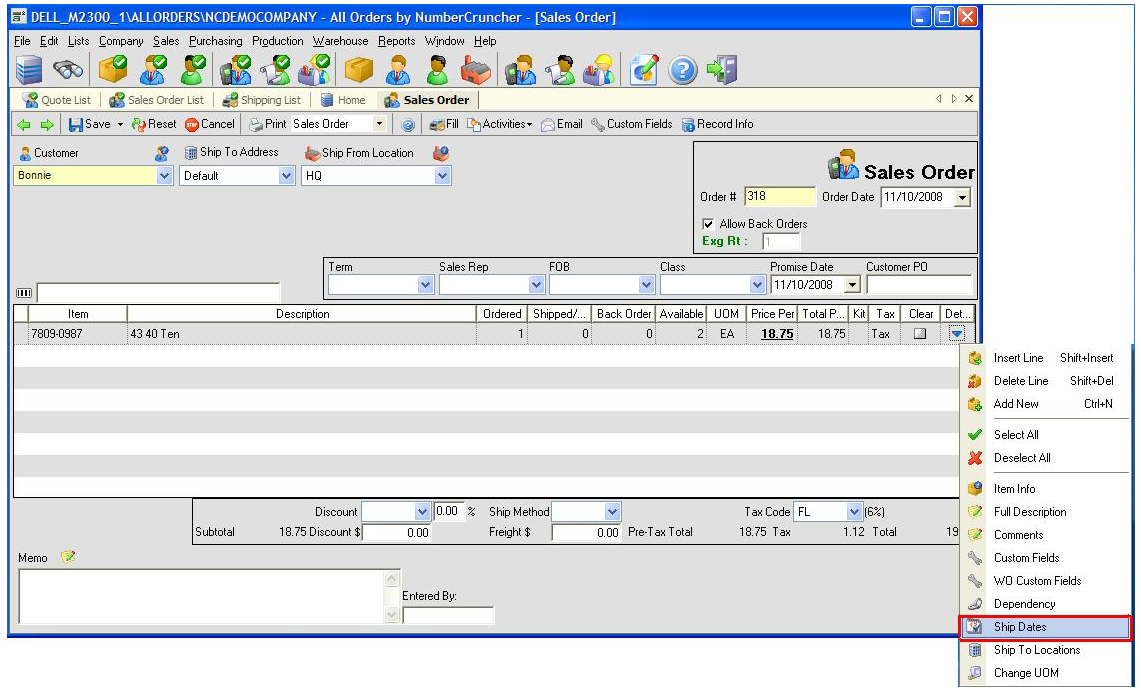Open the Order Date picker dropdown
Viewport: 1141px width, 691px height.
(962, 197)
